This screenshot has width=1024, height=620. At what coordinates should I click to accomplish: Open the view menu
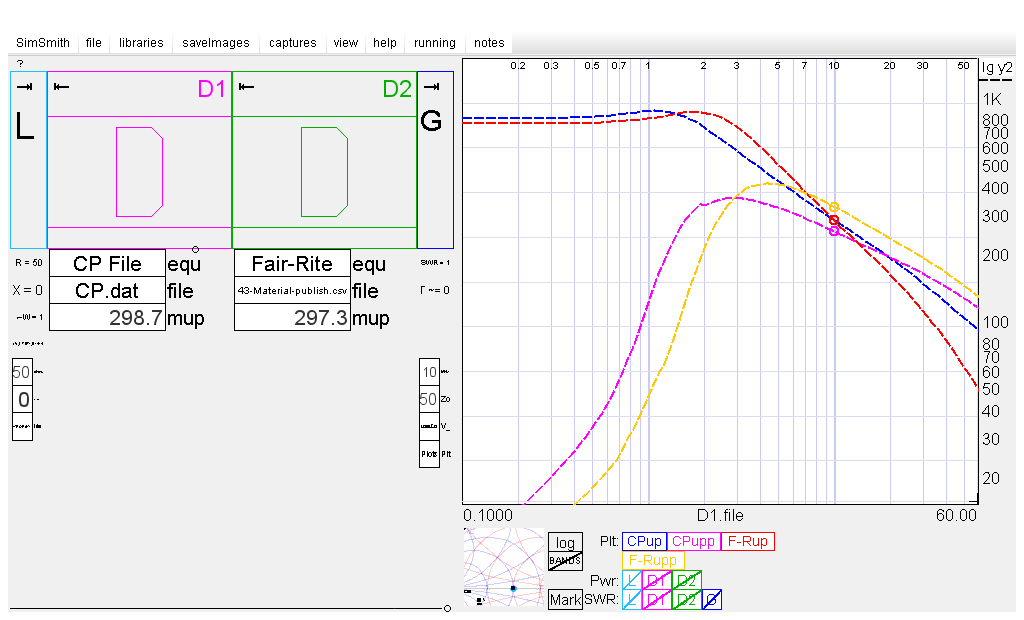click(x=345, y=42)
